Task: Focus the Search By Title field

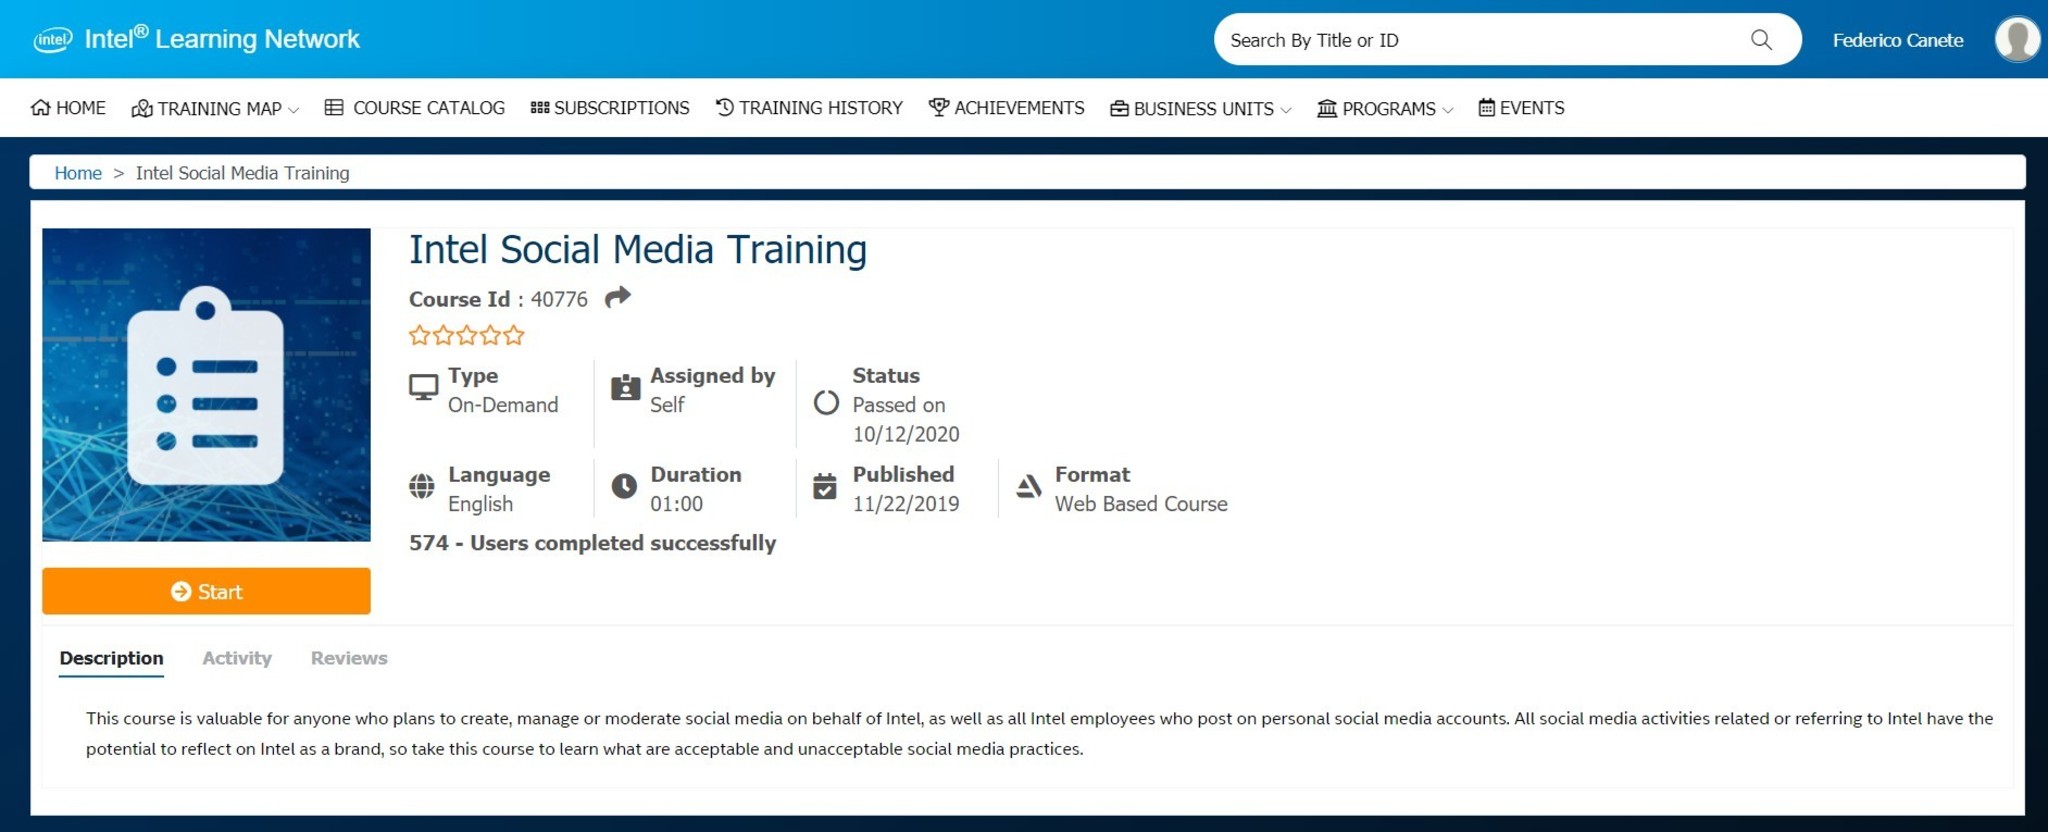Action: point(1480,40)
